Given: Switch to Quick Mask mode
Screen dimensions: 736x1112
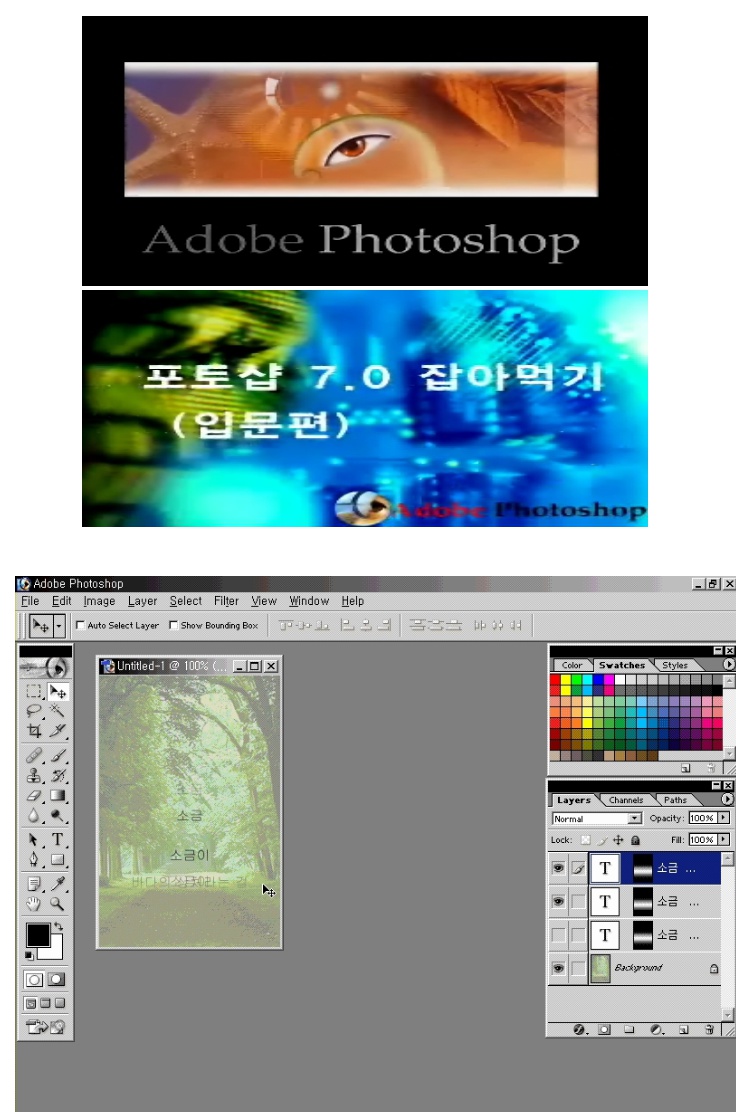Looking at the screenshot, I should coord(57,979).
